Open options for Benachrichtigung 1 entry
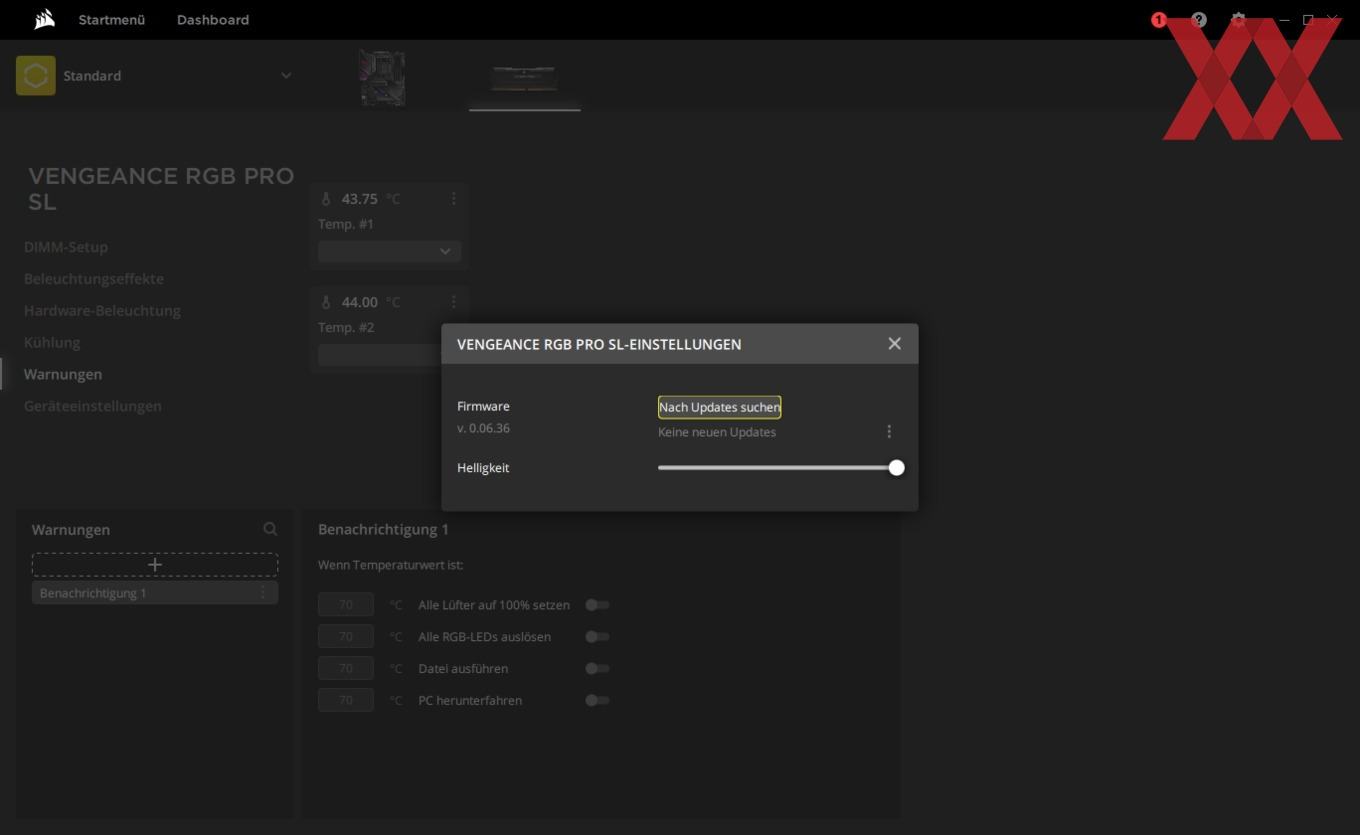The height and width of the screenshot is (835, 1360). pyautogui.click(x=264, y=593)
